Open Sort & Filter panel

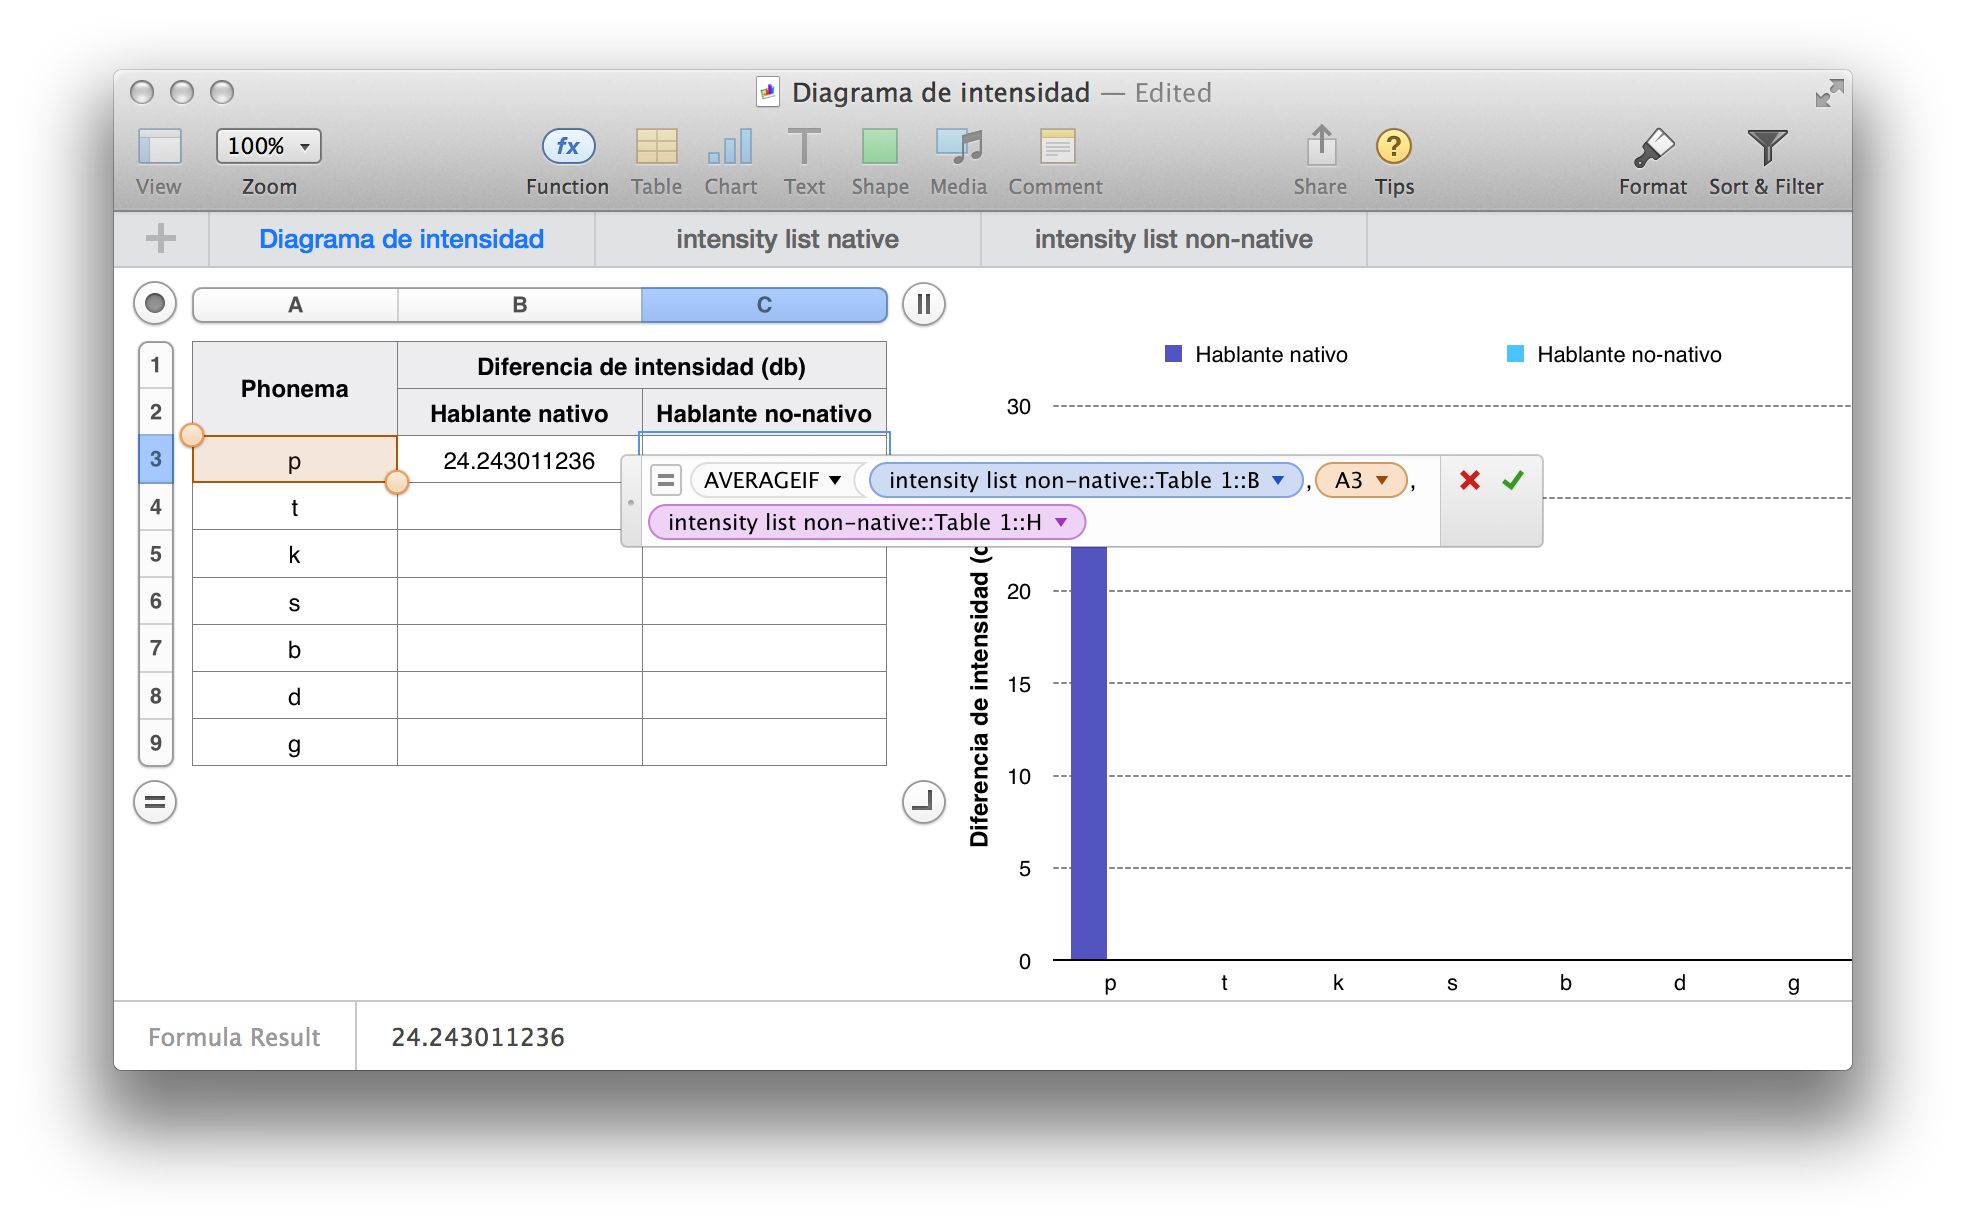[x=1766, y=147]
